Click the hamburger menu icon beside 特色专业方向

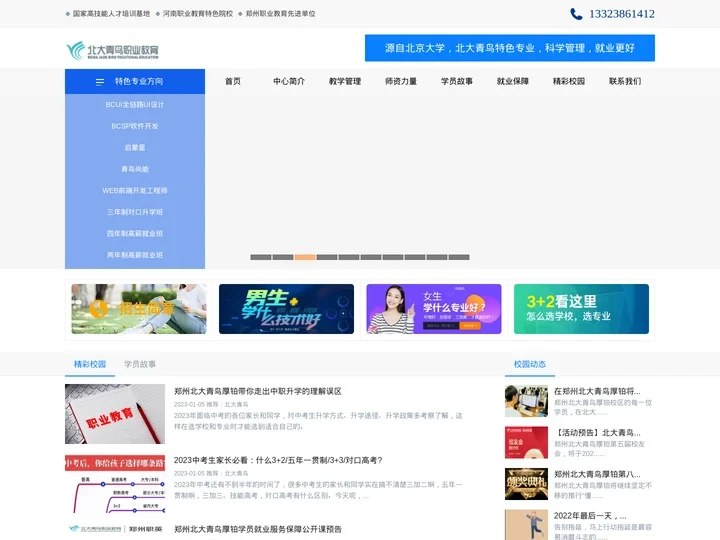point(100,82)
